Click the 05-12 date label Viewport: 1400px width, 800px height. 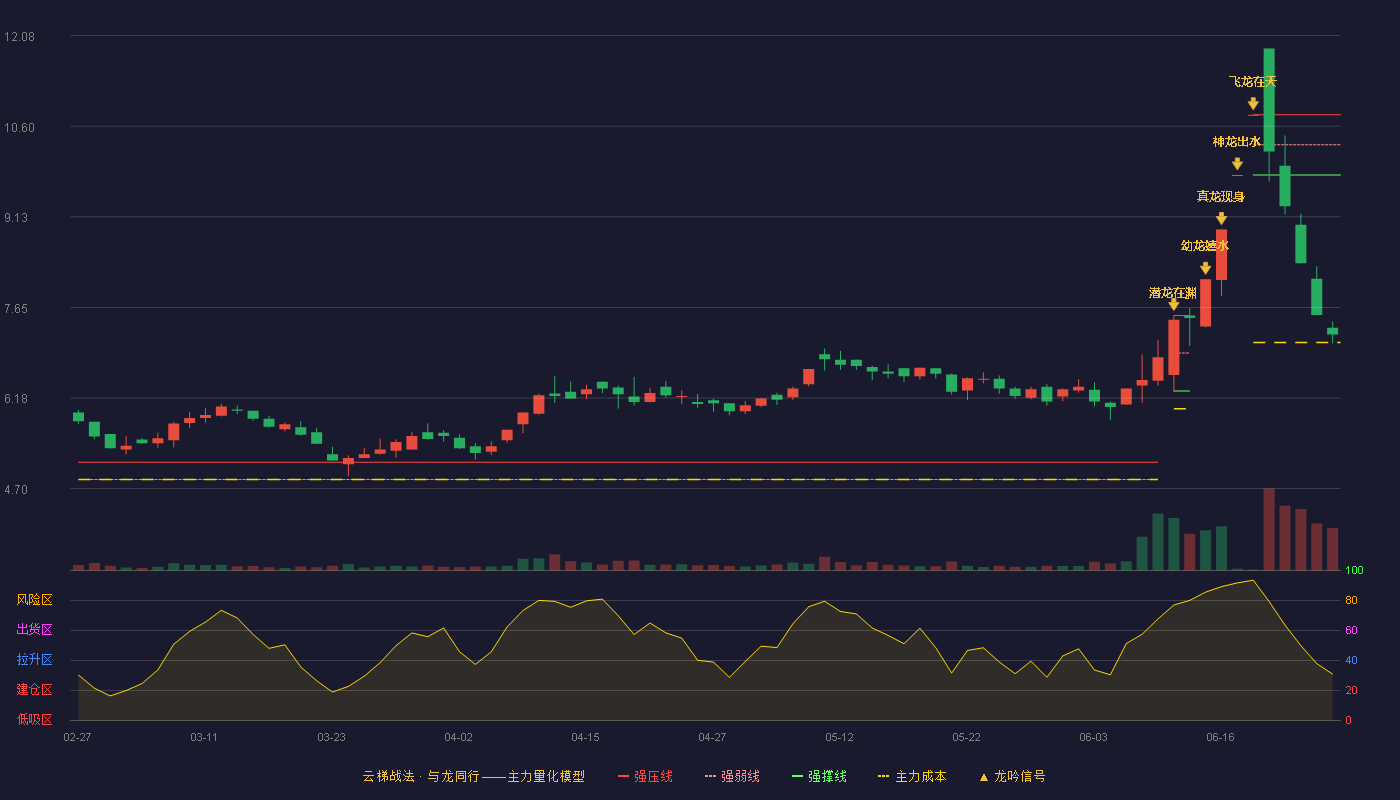tap(839, 737)
